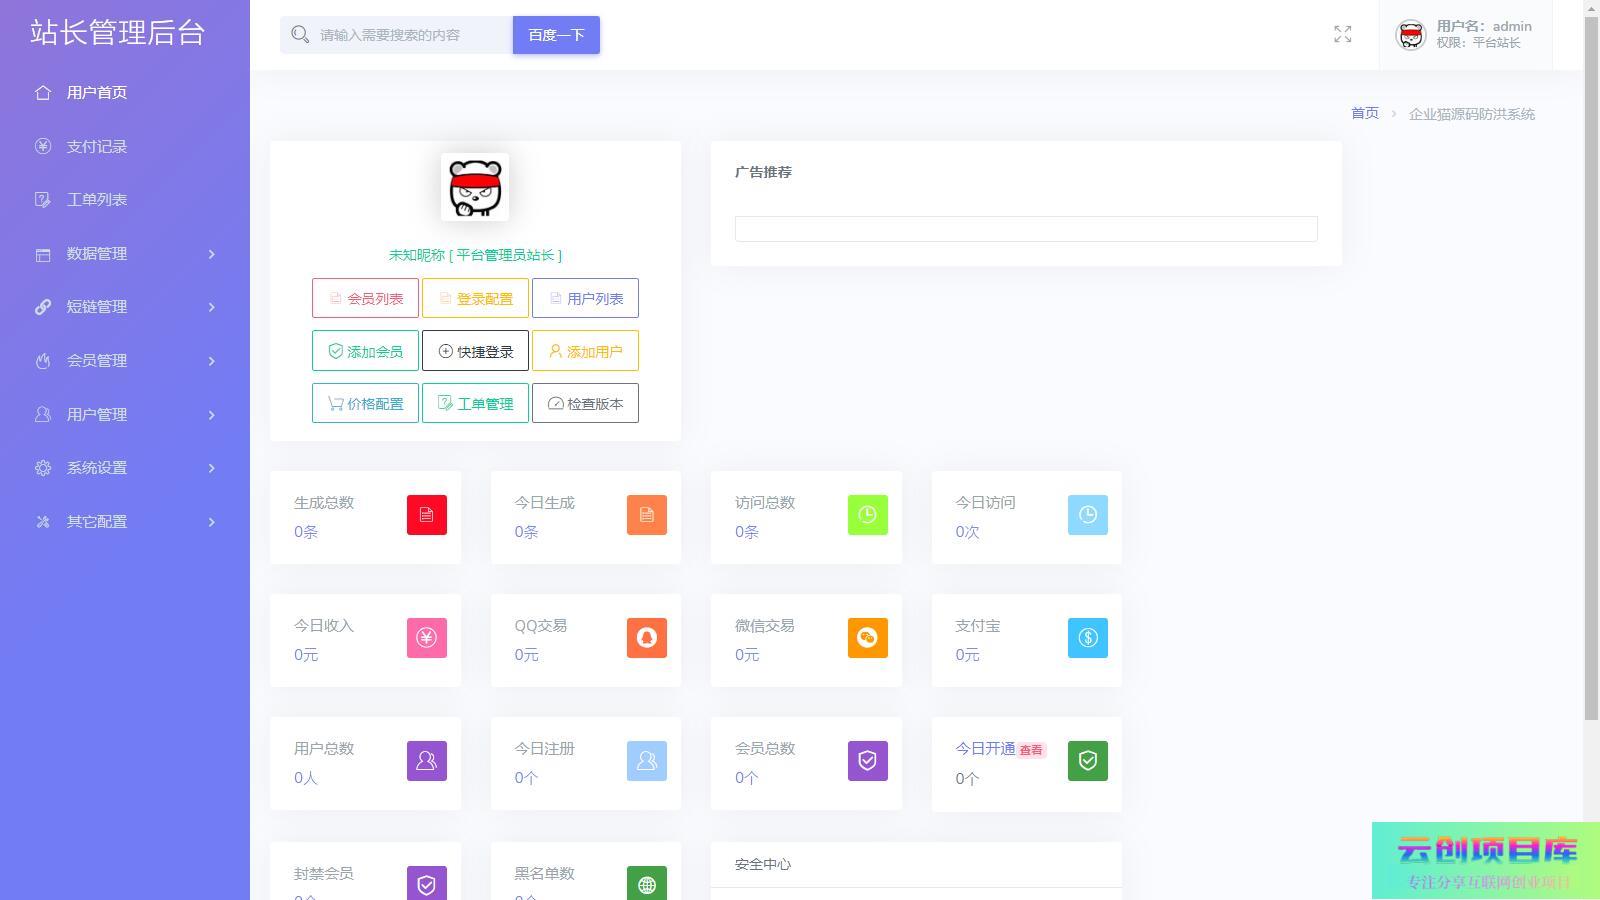Click the bear avatar profile picture

[x=475, y=187]
